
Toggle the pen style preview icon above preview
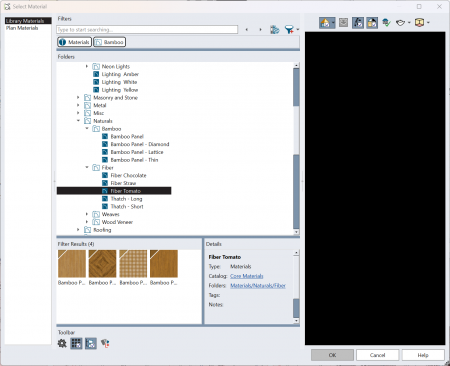(x=358, y=23)
